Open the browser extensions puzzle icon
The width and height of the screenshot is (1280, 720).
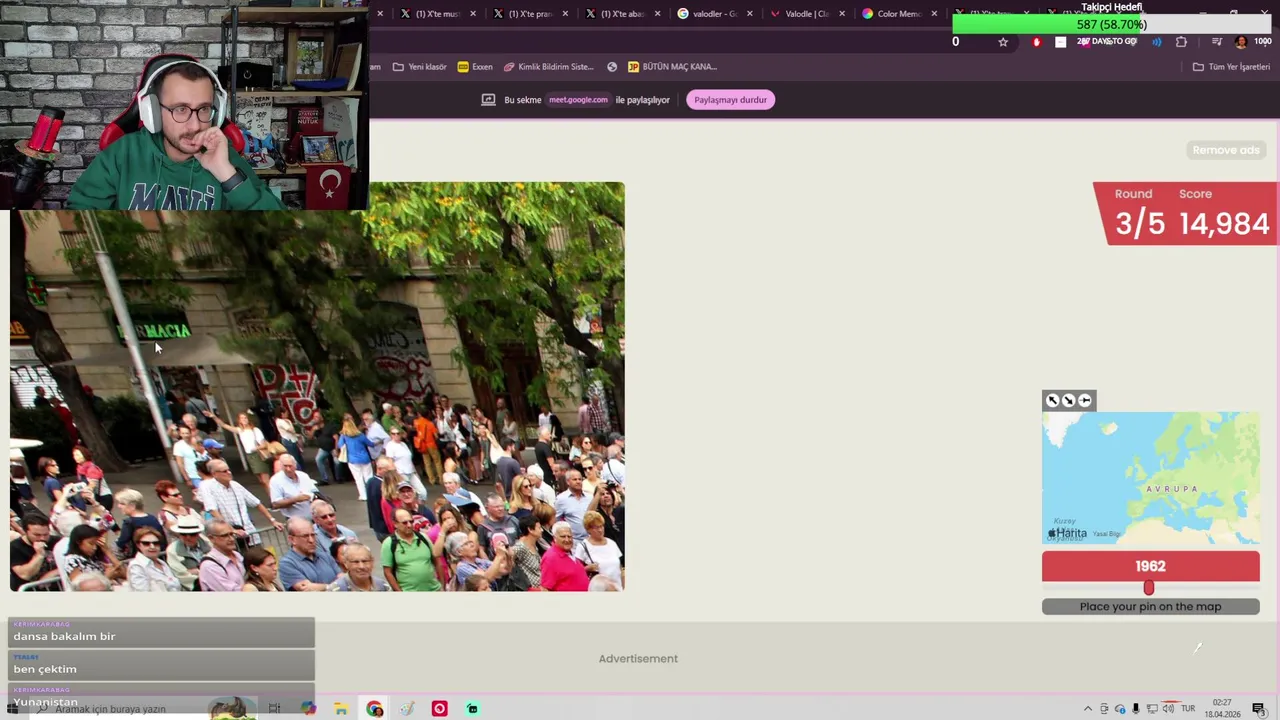tap(1182, 42)
